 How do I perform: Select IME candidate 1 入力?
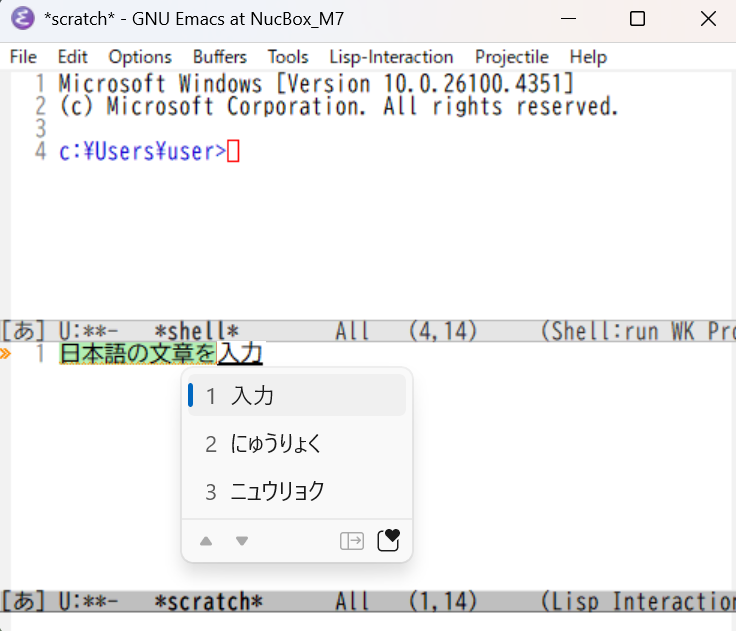click(297, 395)
